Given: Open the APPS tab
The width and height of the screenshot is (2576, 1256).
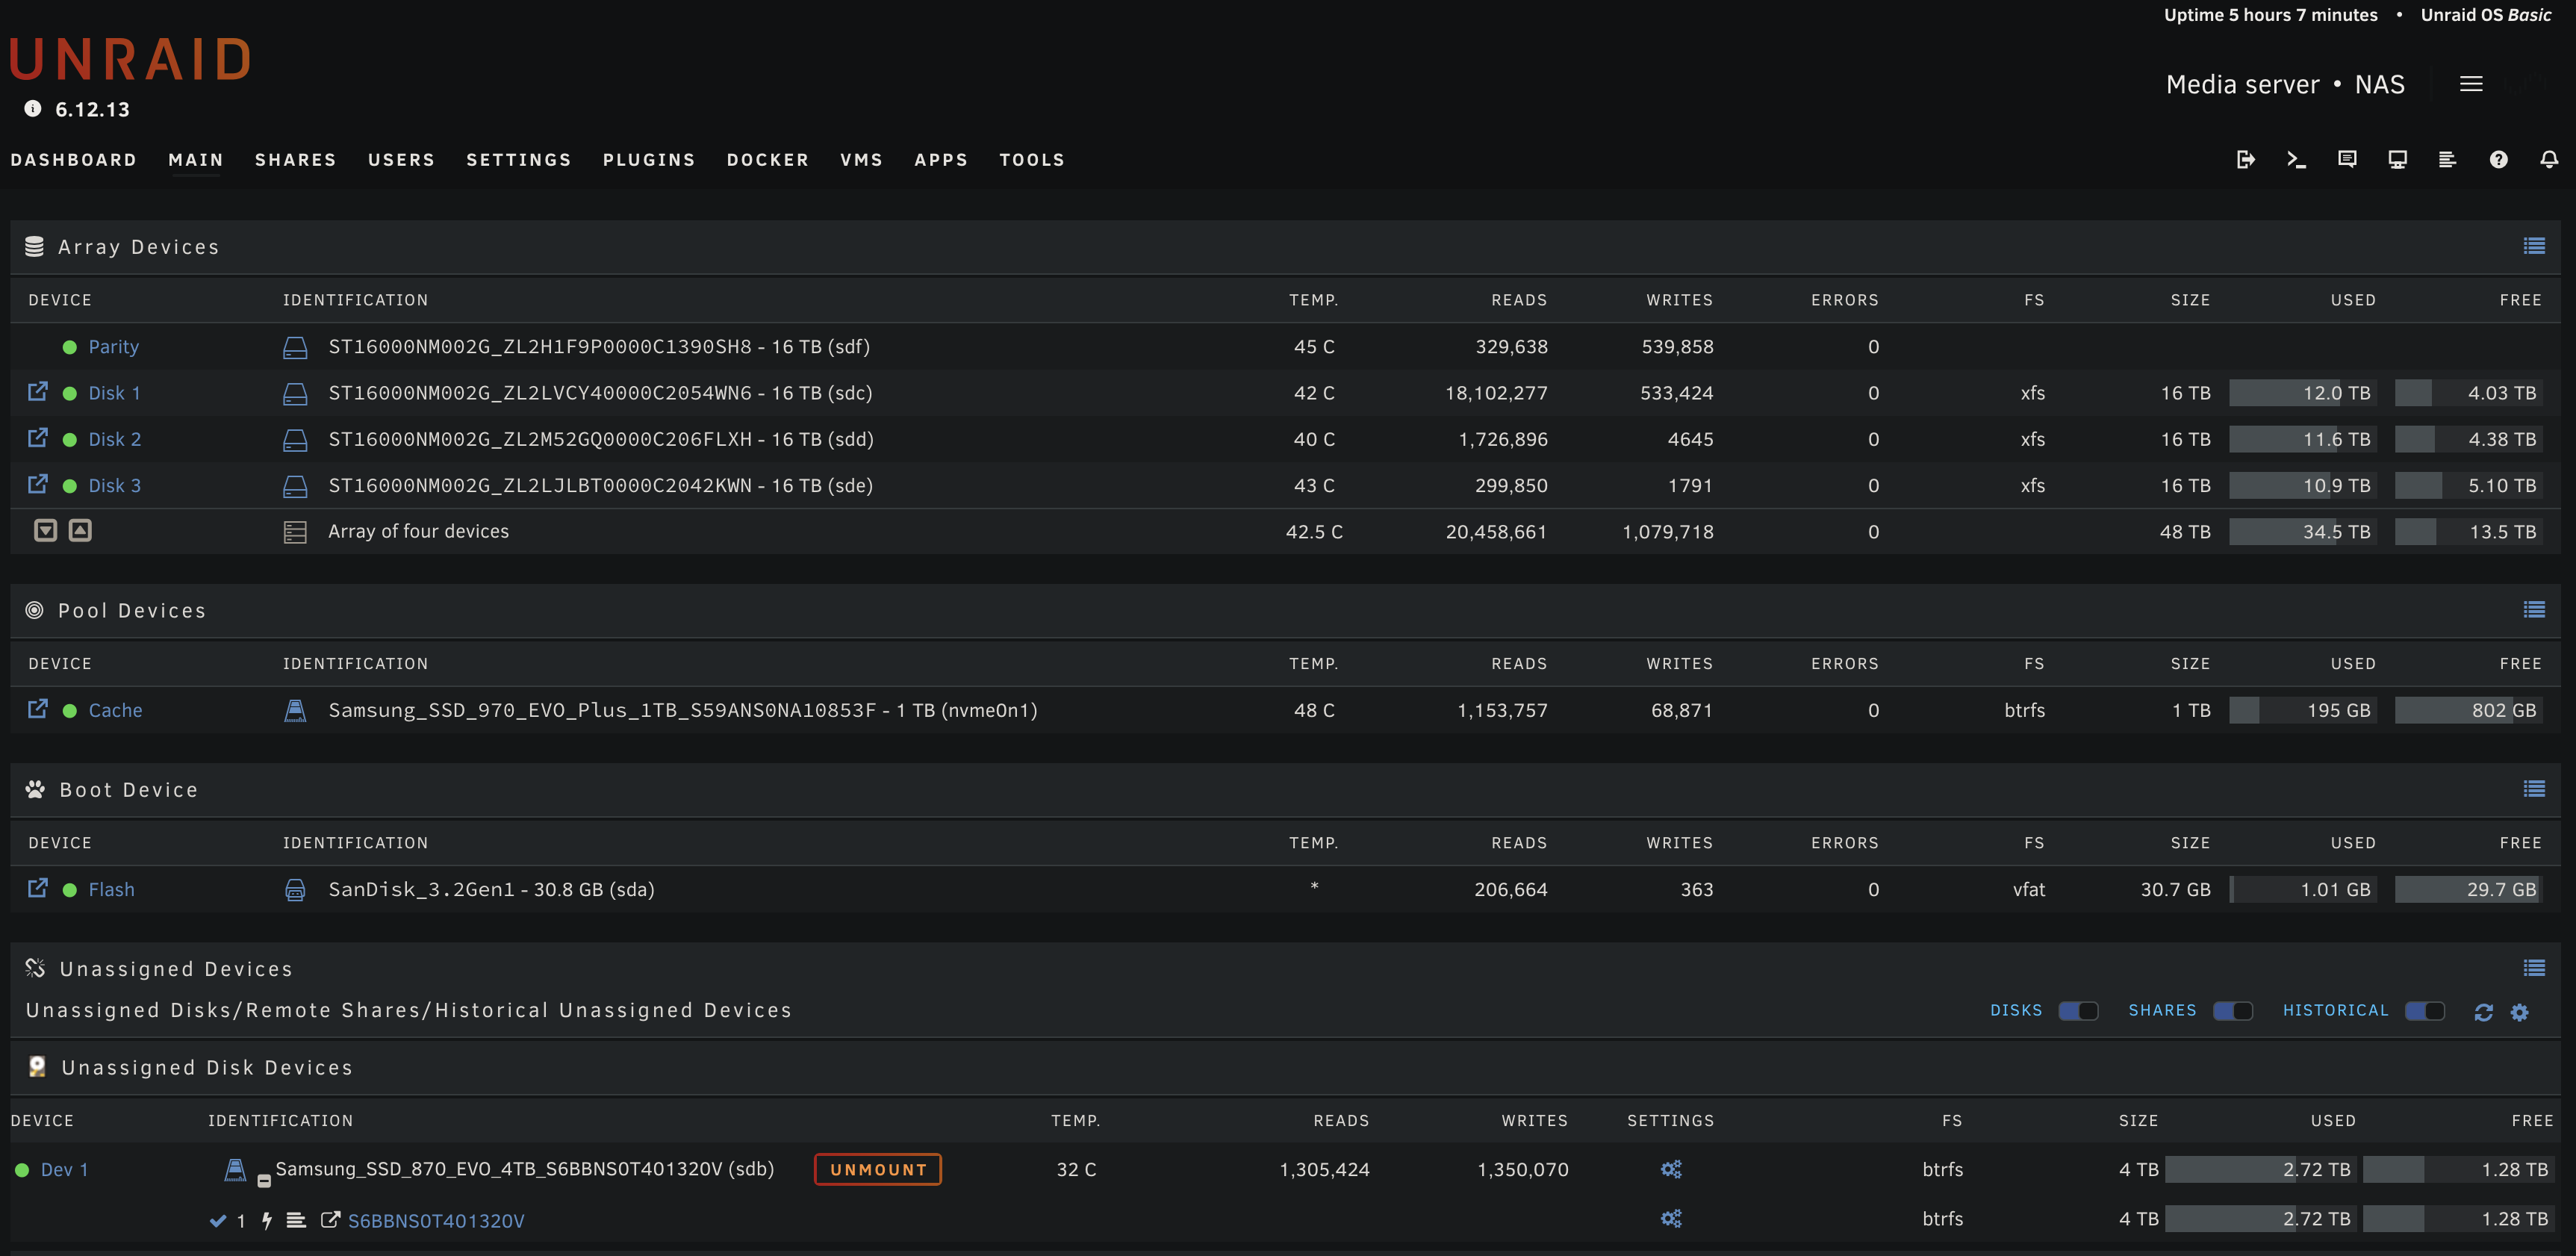Looking at the screenshot, I should click(x=940, y=160).
